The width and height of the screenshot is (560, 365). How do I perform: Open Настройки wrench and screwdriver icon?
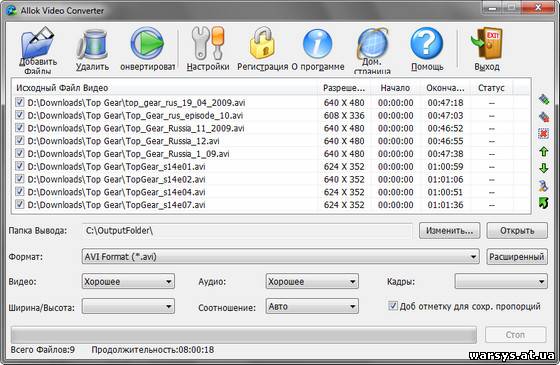coord(208,43)
